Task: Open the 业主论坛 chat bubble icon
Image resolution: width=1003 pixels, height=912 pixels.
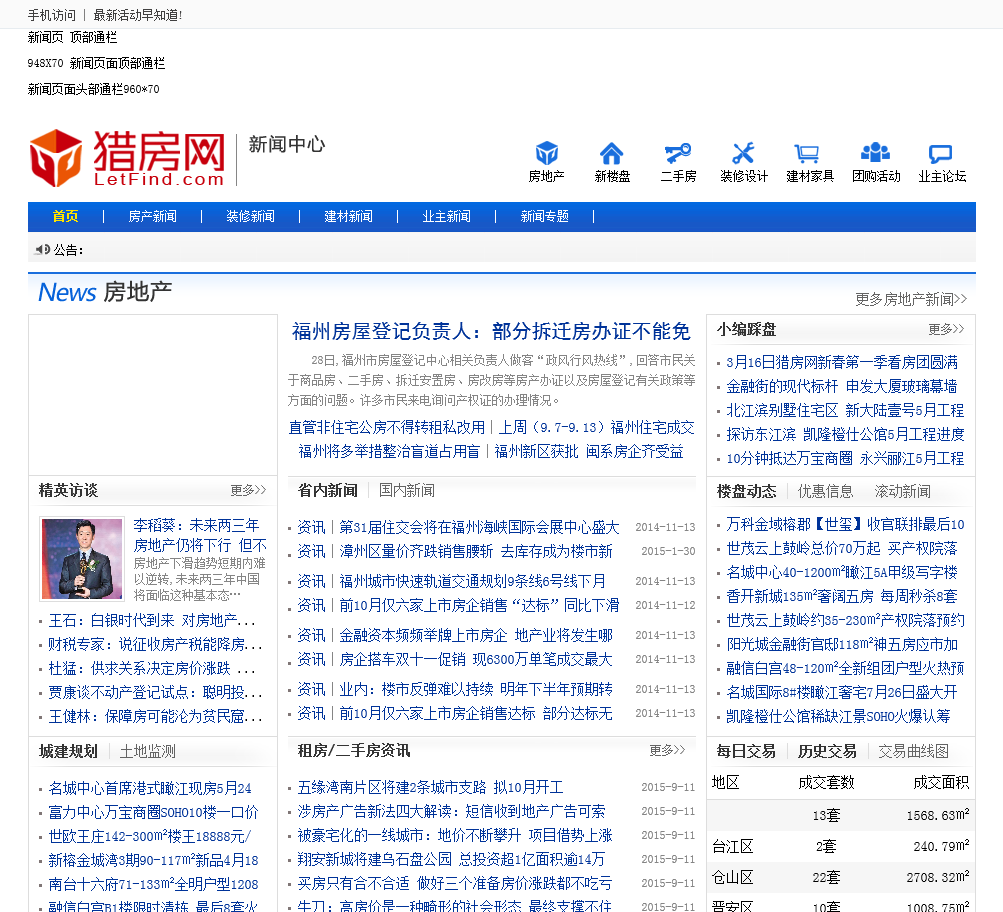Action: [x=940, y=154]
